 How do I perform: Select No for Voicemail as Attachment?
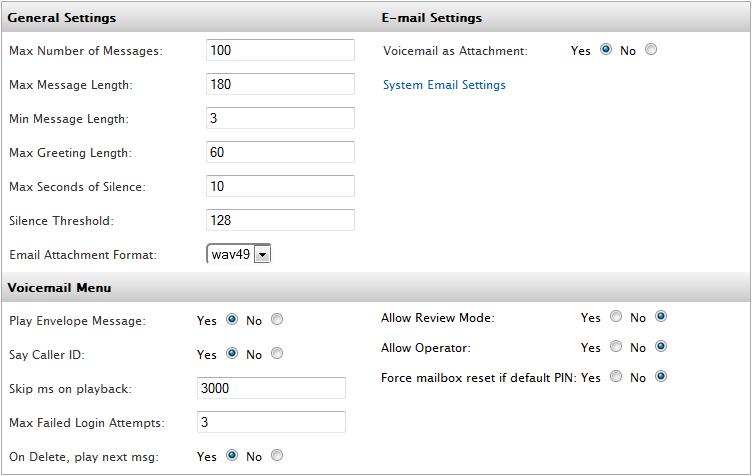point(651,49)
